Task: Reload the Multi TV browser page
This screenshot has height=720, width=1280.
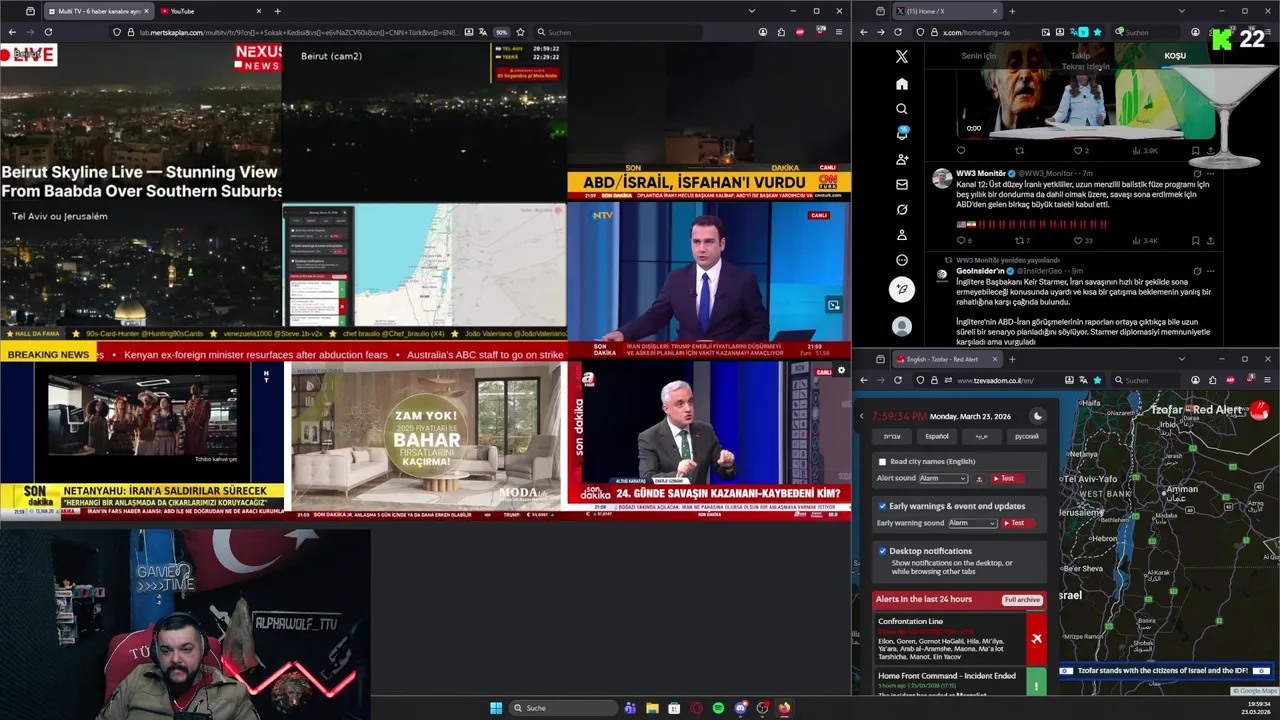Action: point(48,32)
